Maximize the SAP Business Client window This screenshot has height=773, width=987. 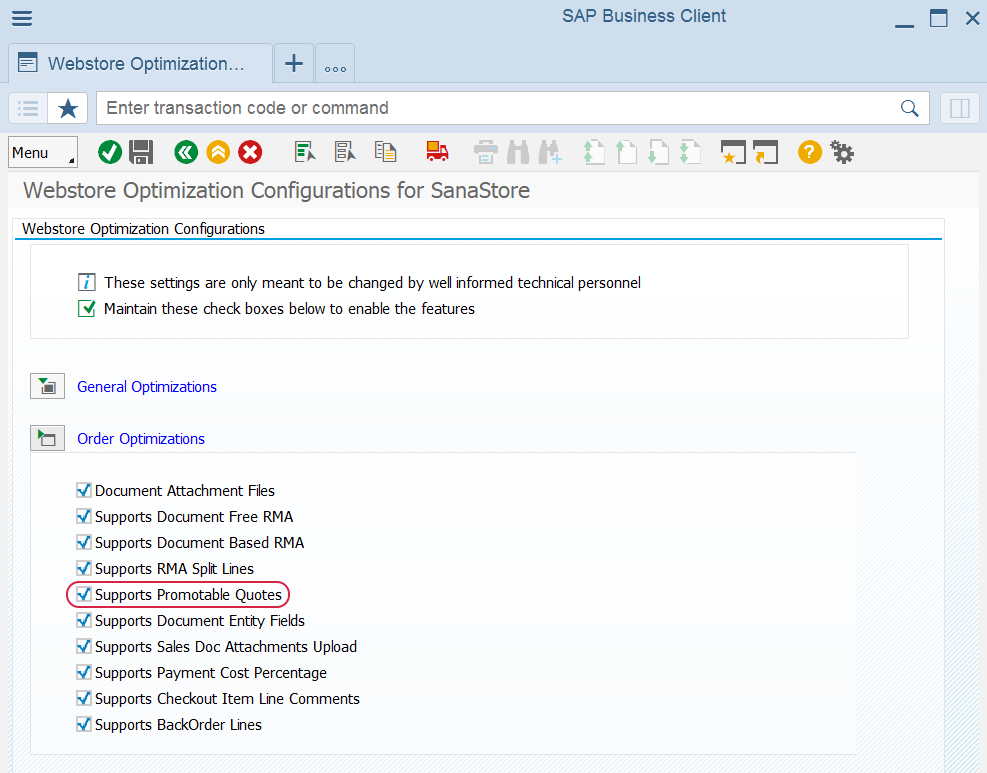tap(939, 18)
